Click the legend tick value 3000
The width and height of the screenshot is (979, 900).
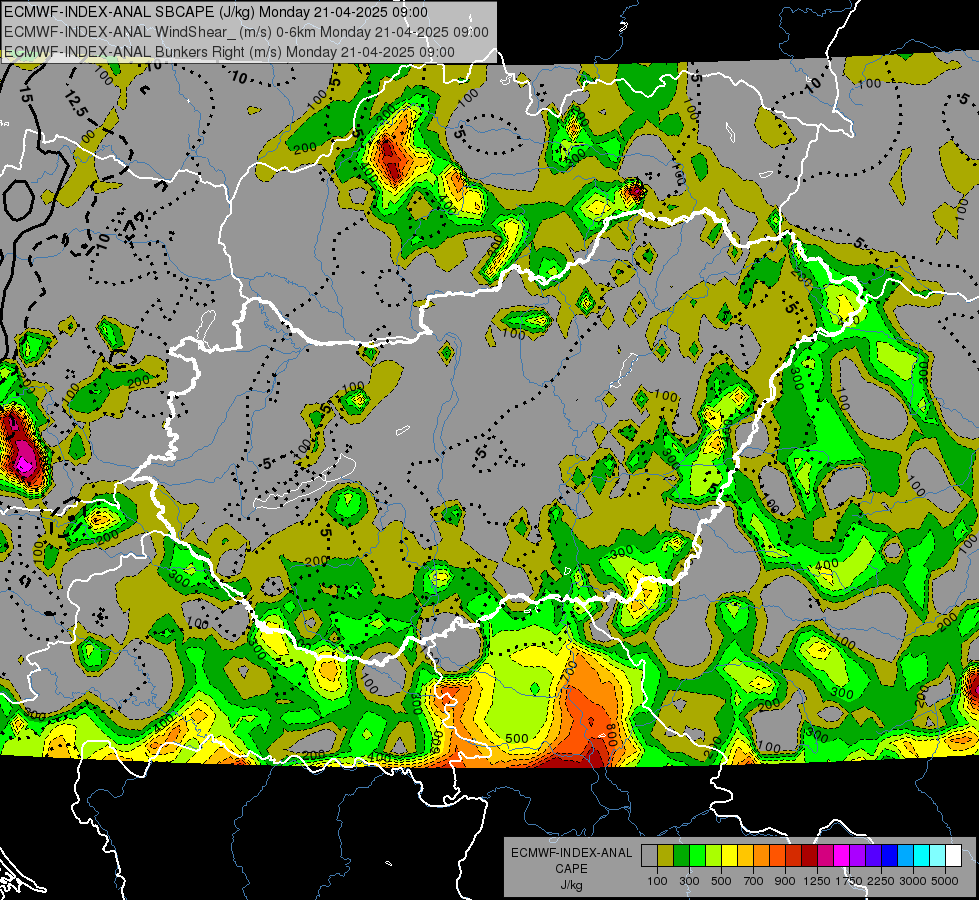click(913, 881)
